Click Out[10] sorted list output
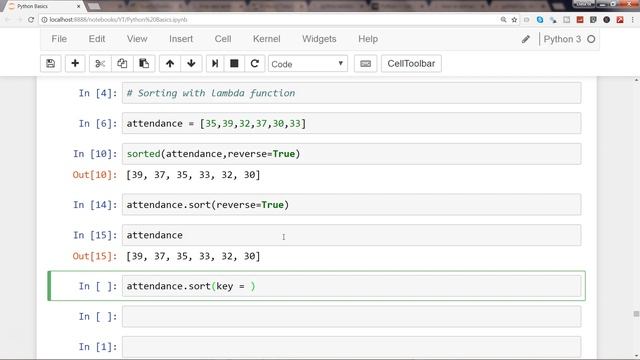Viewport: 640px width, 360px height. point(193,175)
